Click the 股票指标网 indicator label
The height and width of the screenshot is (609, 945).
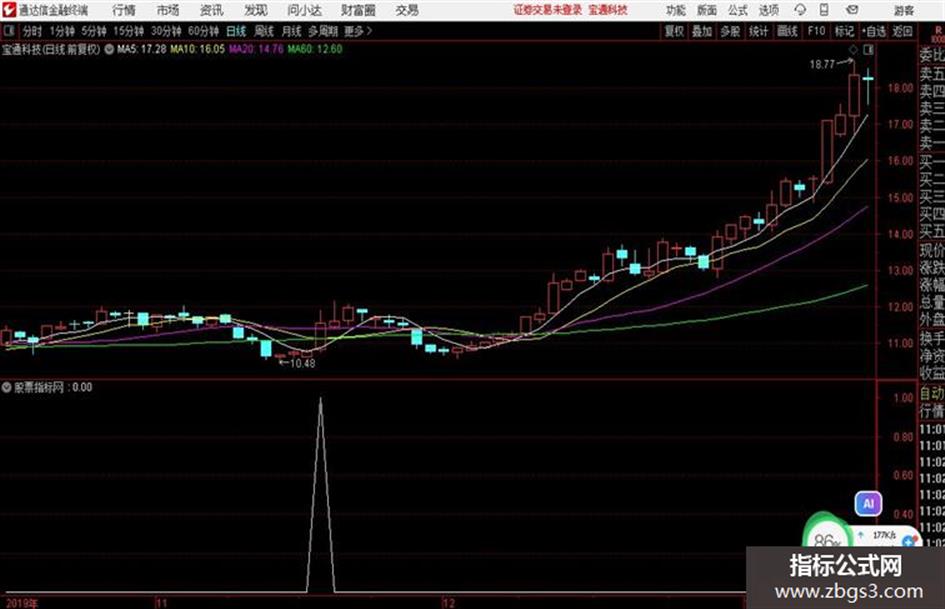(39, 388)
